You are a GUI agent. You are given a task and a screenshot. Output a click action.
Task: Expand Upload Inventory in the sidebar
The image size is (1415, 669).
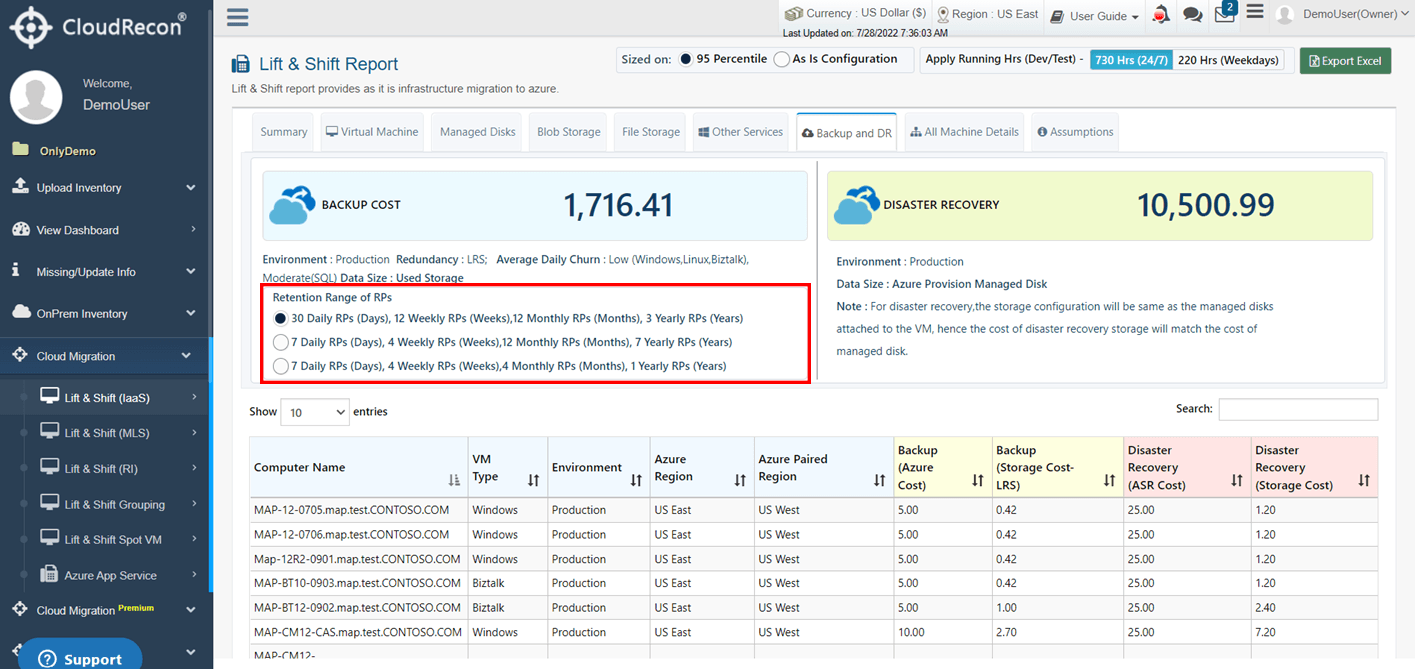[x=106, y=188]
